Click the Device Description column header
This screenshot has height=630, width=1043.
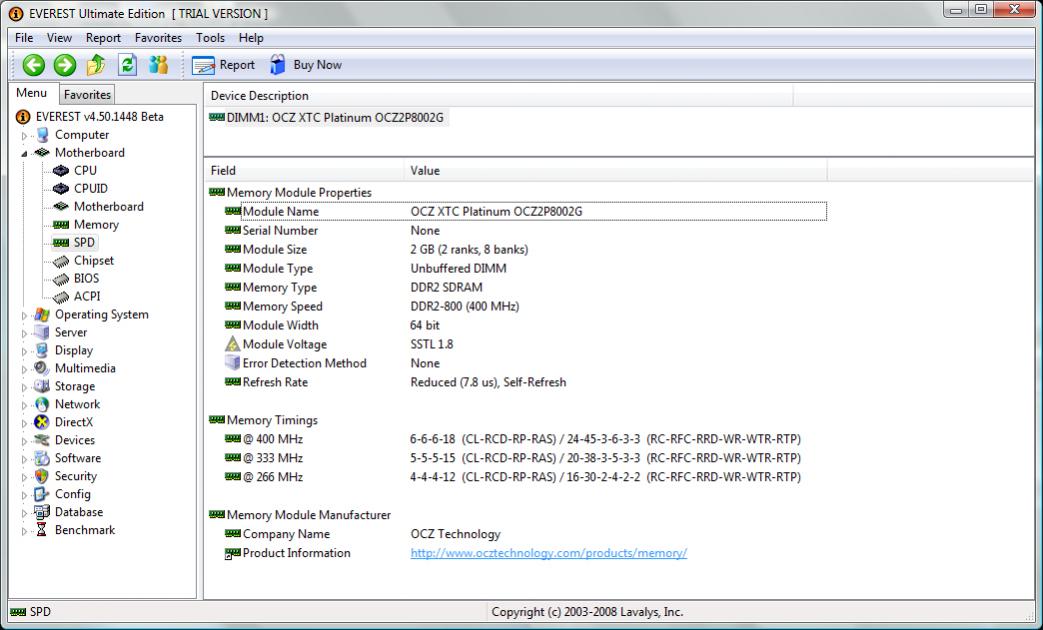[499, 95]
